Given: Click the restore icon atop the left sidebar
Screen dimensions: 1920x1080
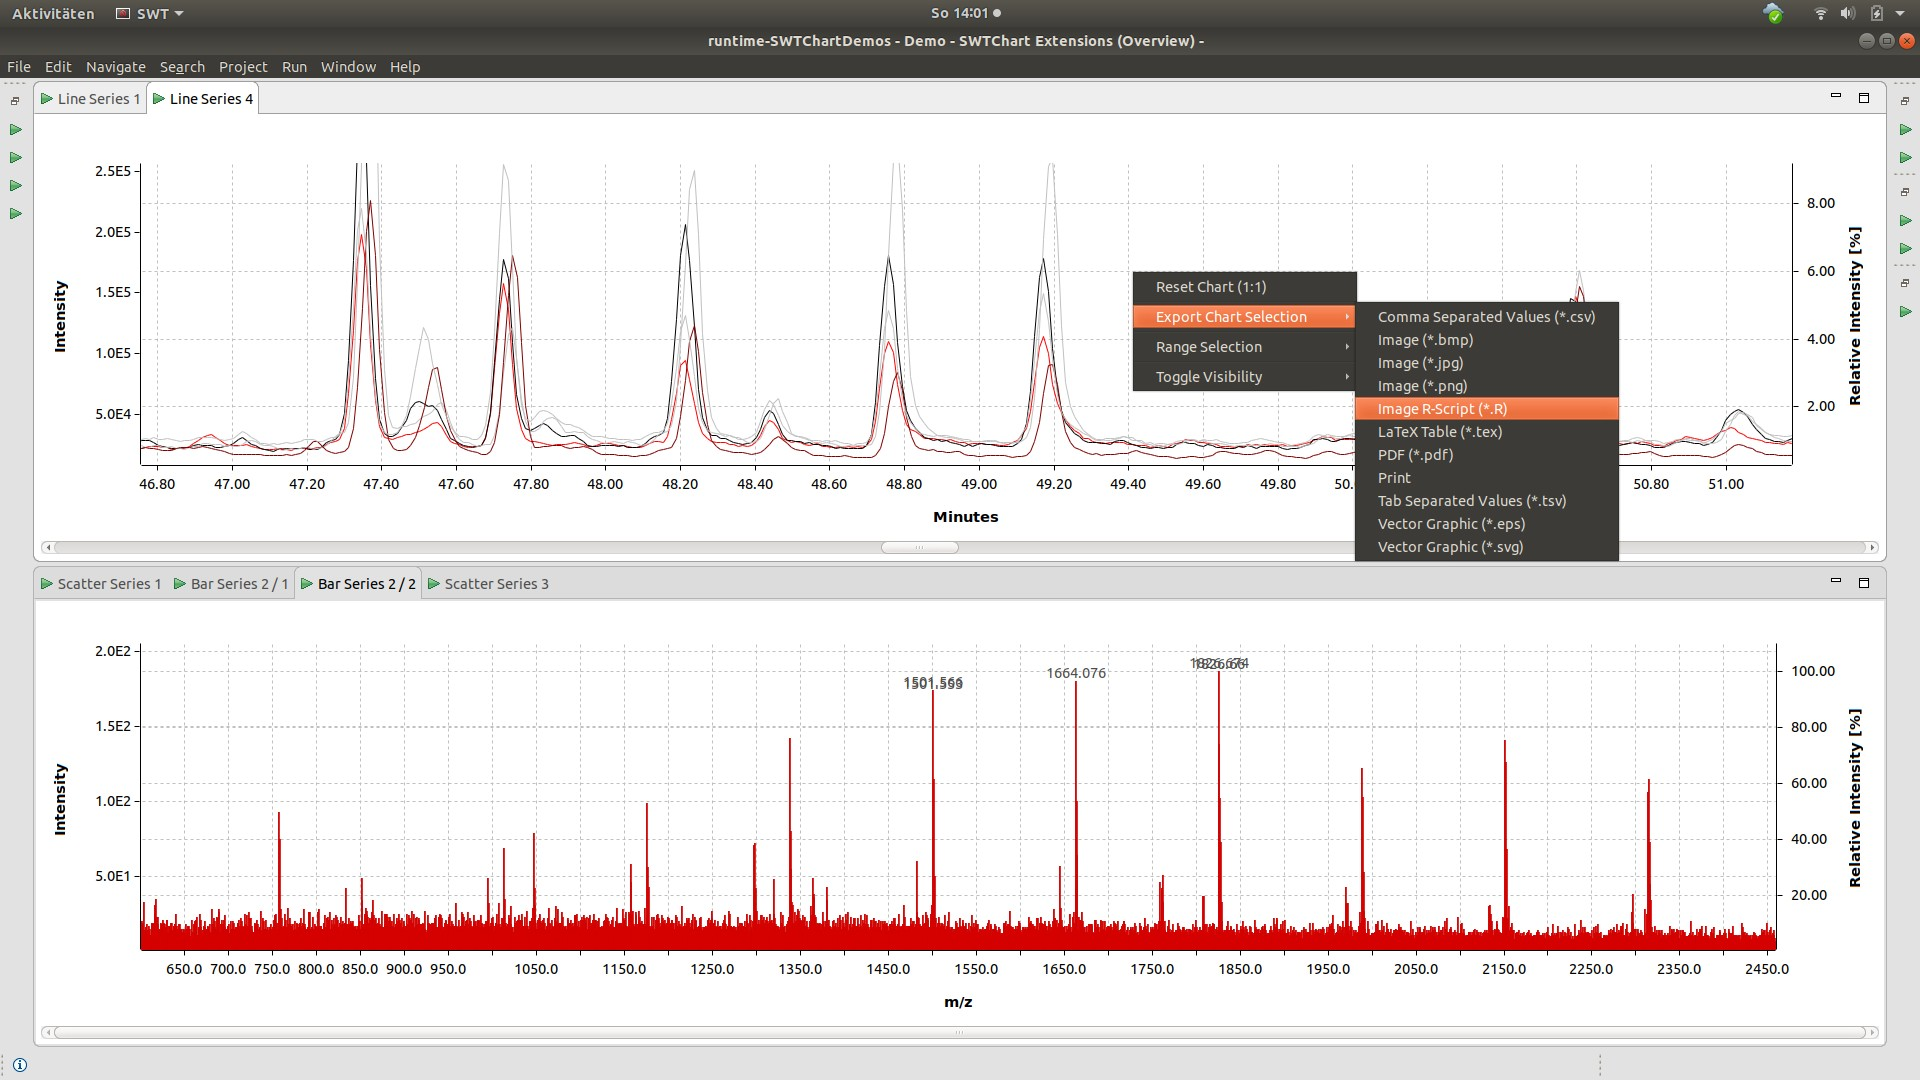Looking at the screenshot, I should pyautogui.click(x=15, y=101).
